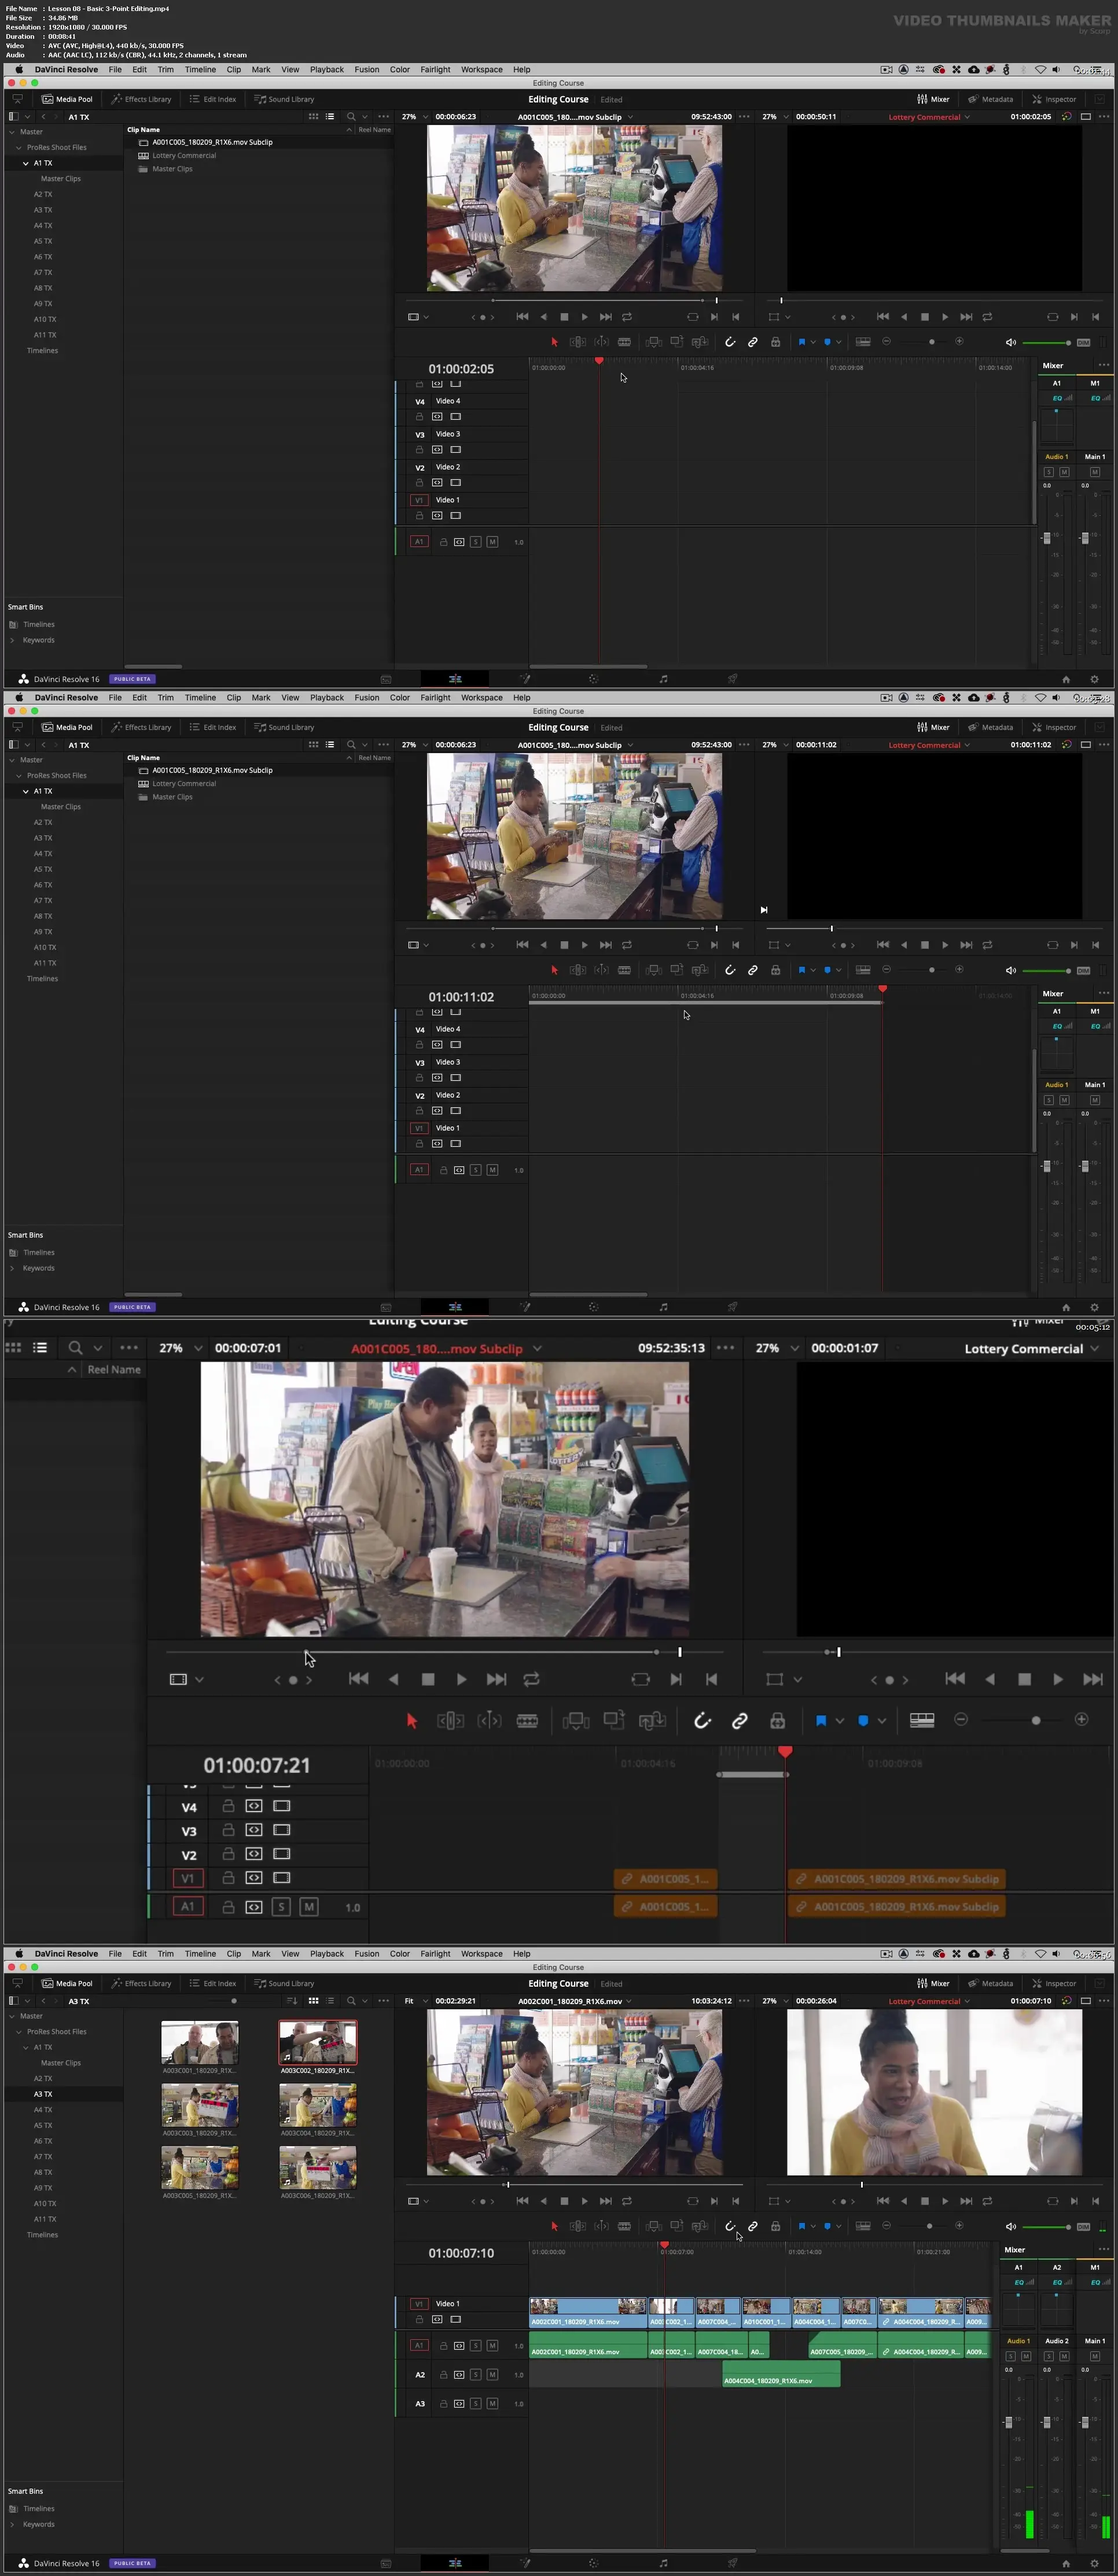This screenshot has width=1118, height=2576.
Task: Click the volume speaker icon in top frame
Action: pos(1011,342)
